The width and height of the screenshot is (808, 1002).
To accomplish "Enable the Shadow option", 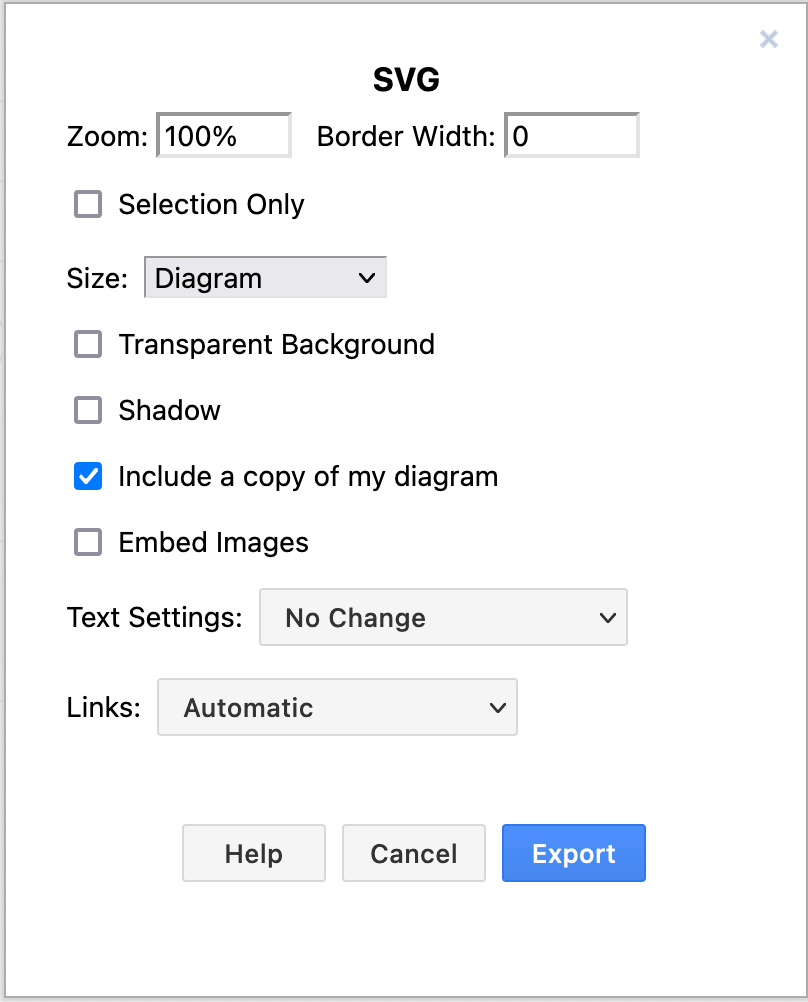I will 87,410.
